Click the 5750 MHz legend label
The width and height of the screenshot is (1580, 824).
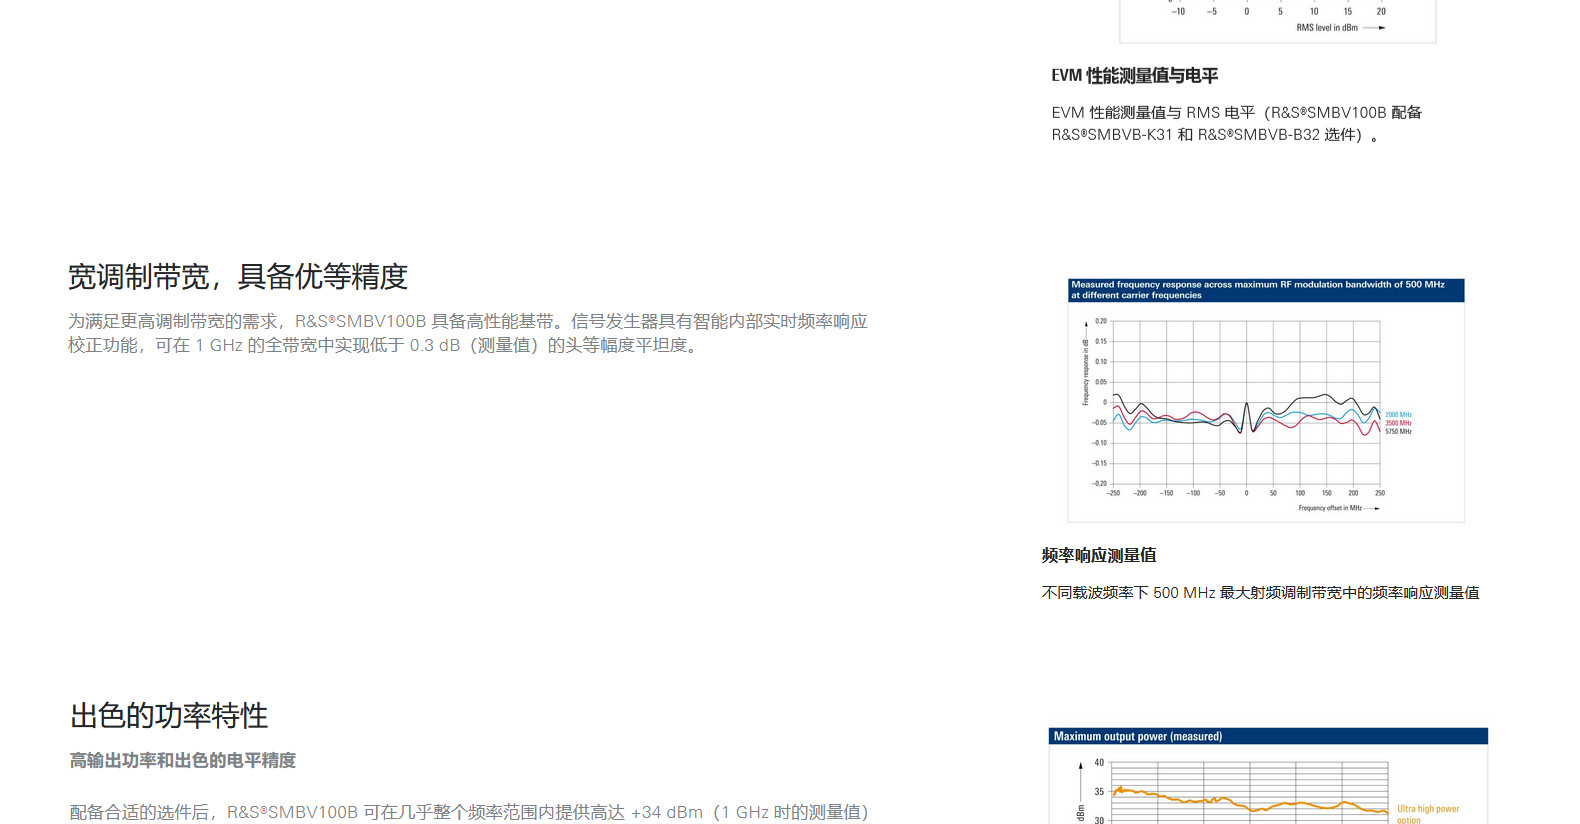[1398, 432]
